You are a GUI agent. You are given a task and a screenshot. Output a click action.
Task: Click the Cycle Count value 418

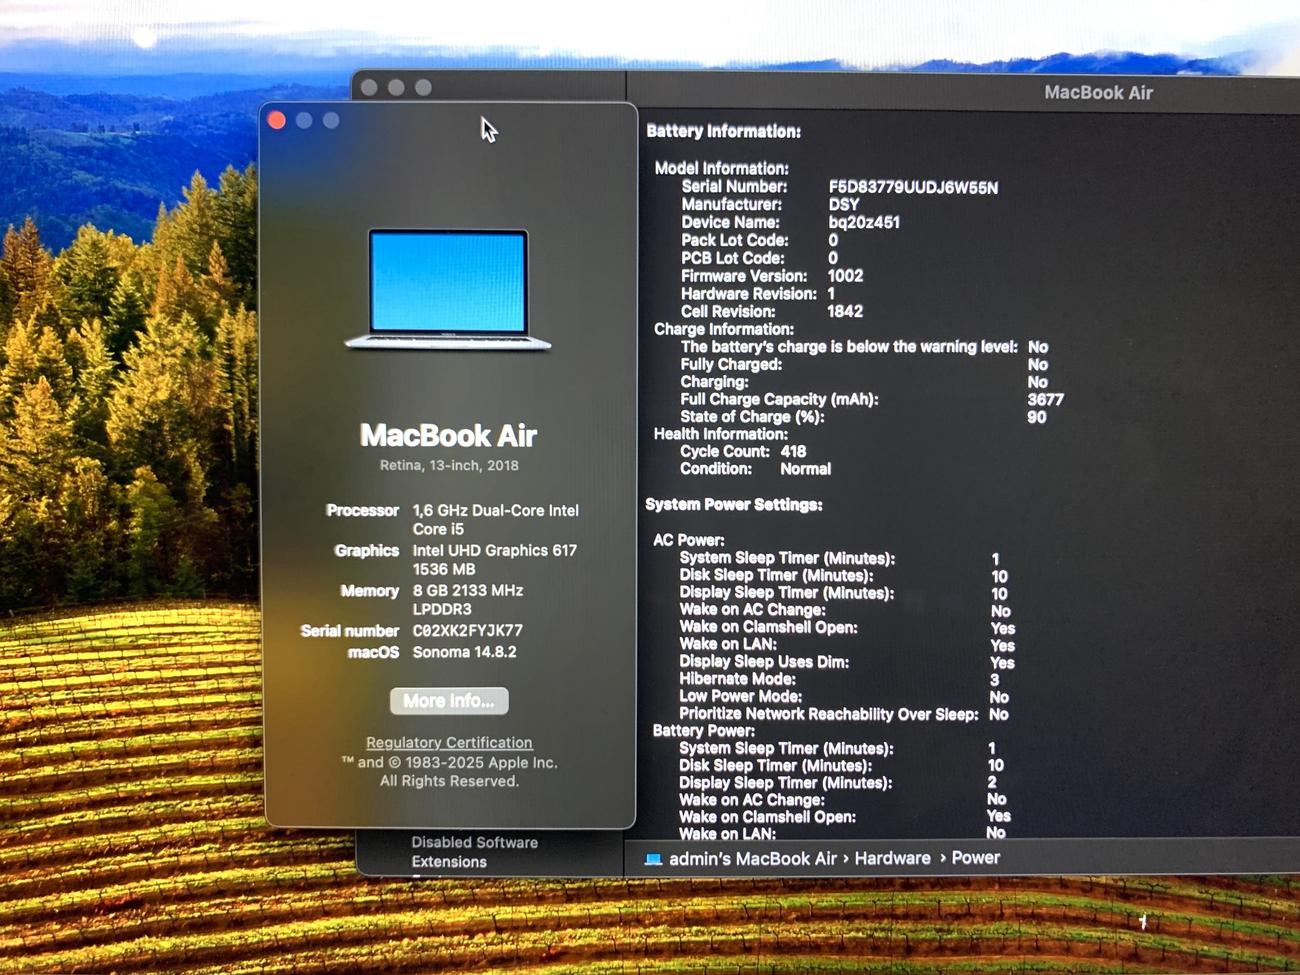tap(793, 451)
